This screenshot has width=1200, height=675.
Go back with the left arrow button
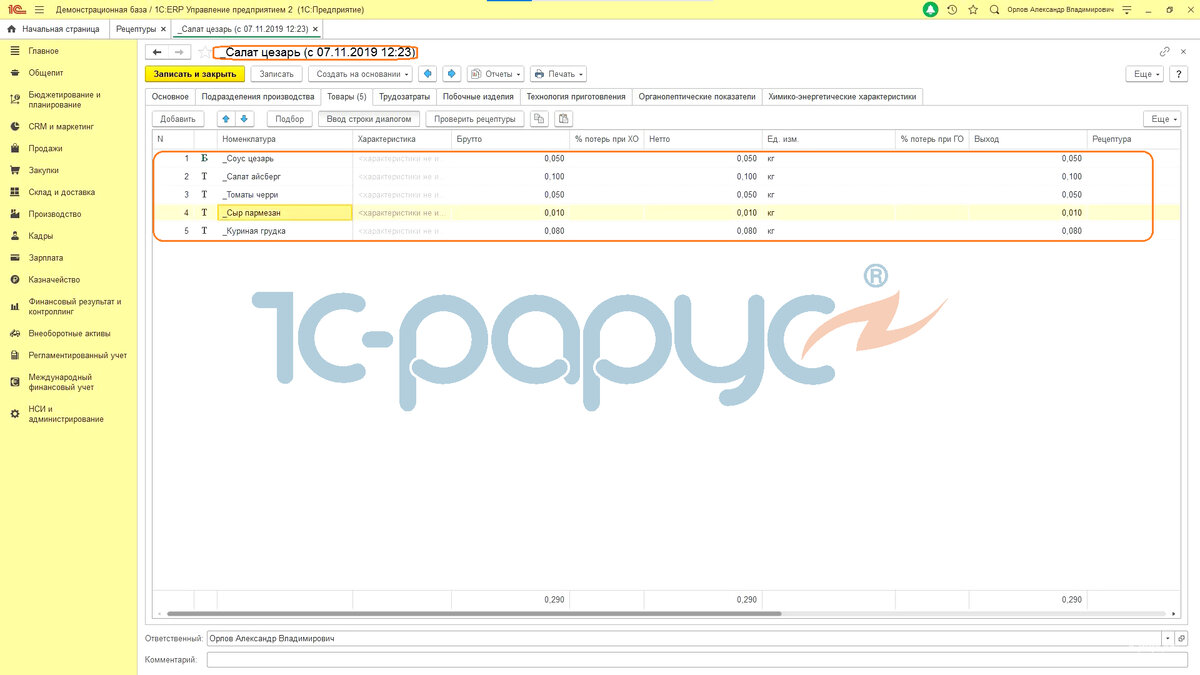(x=157, y=52)
